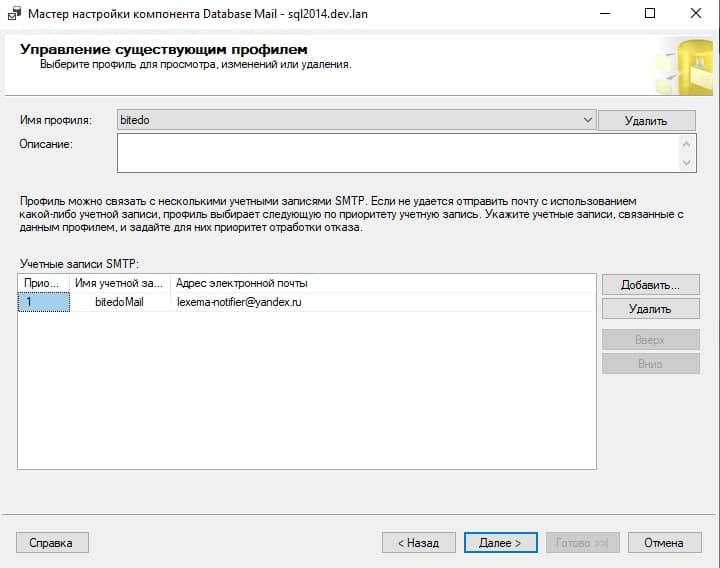Click the Вниз button
Screen dimensions: 720x568
pos(651,364)
